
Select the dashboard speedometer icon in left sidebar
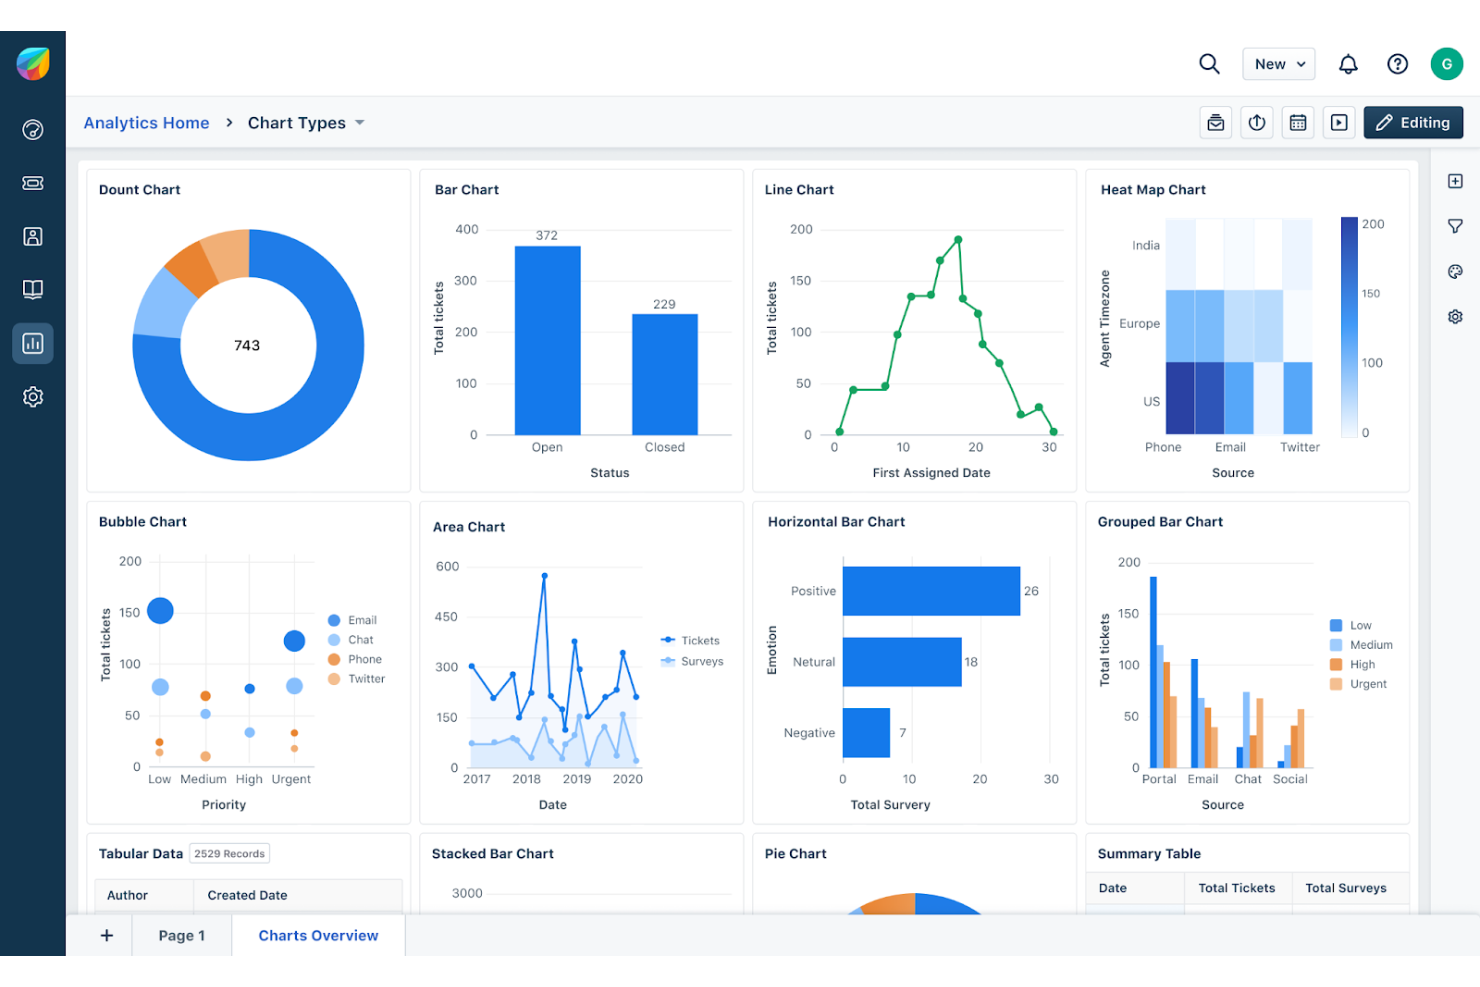coord(33,129)
